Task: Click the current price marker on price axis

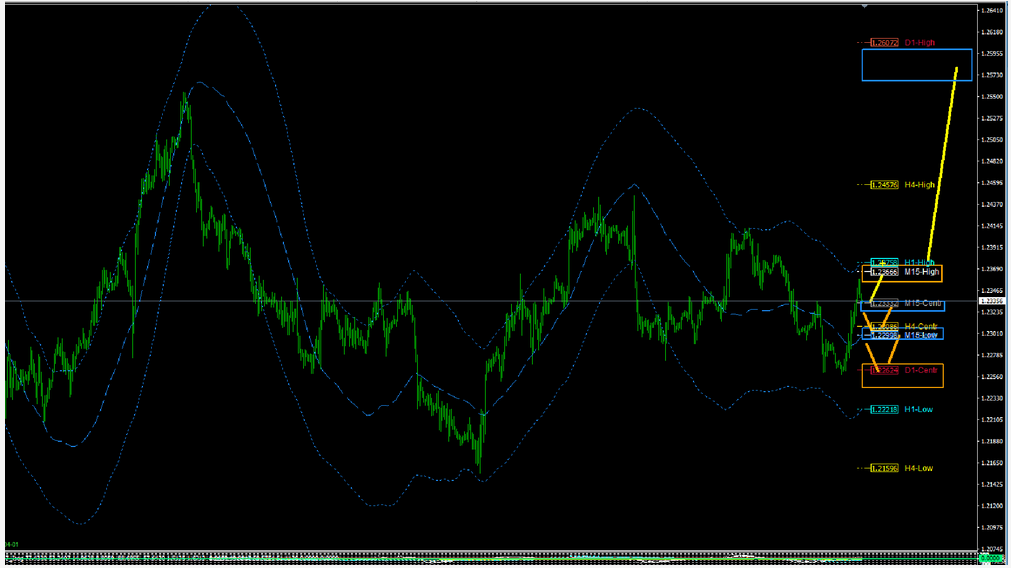Action: coord(992,300)
